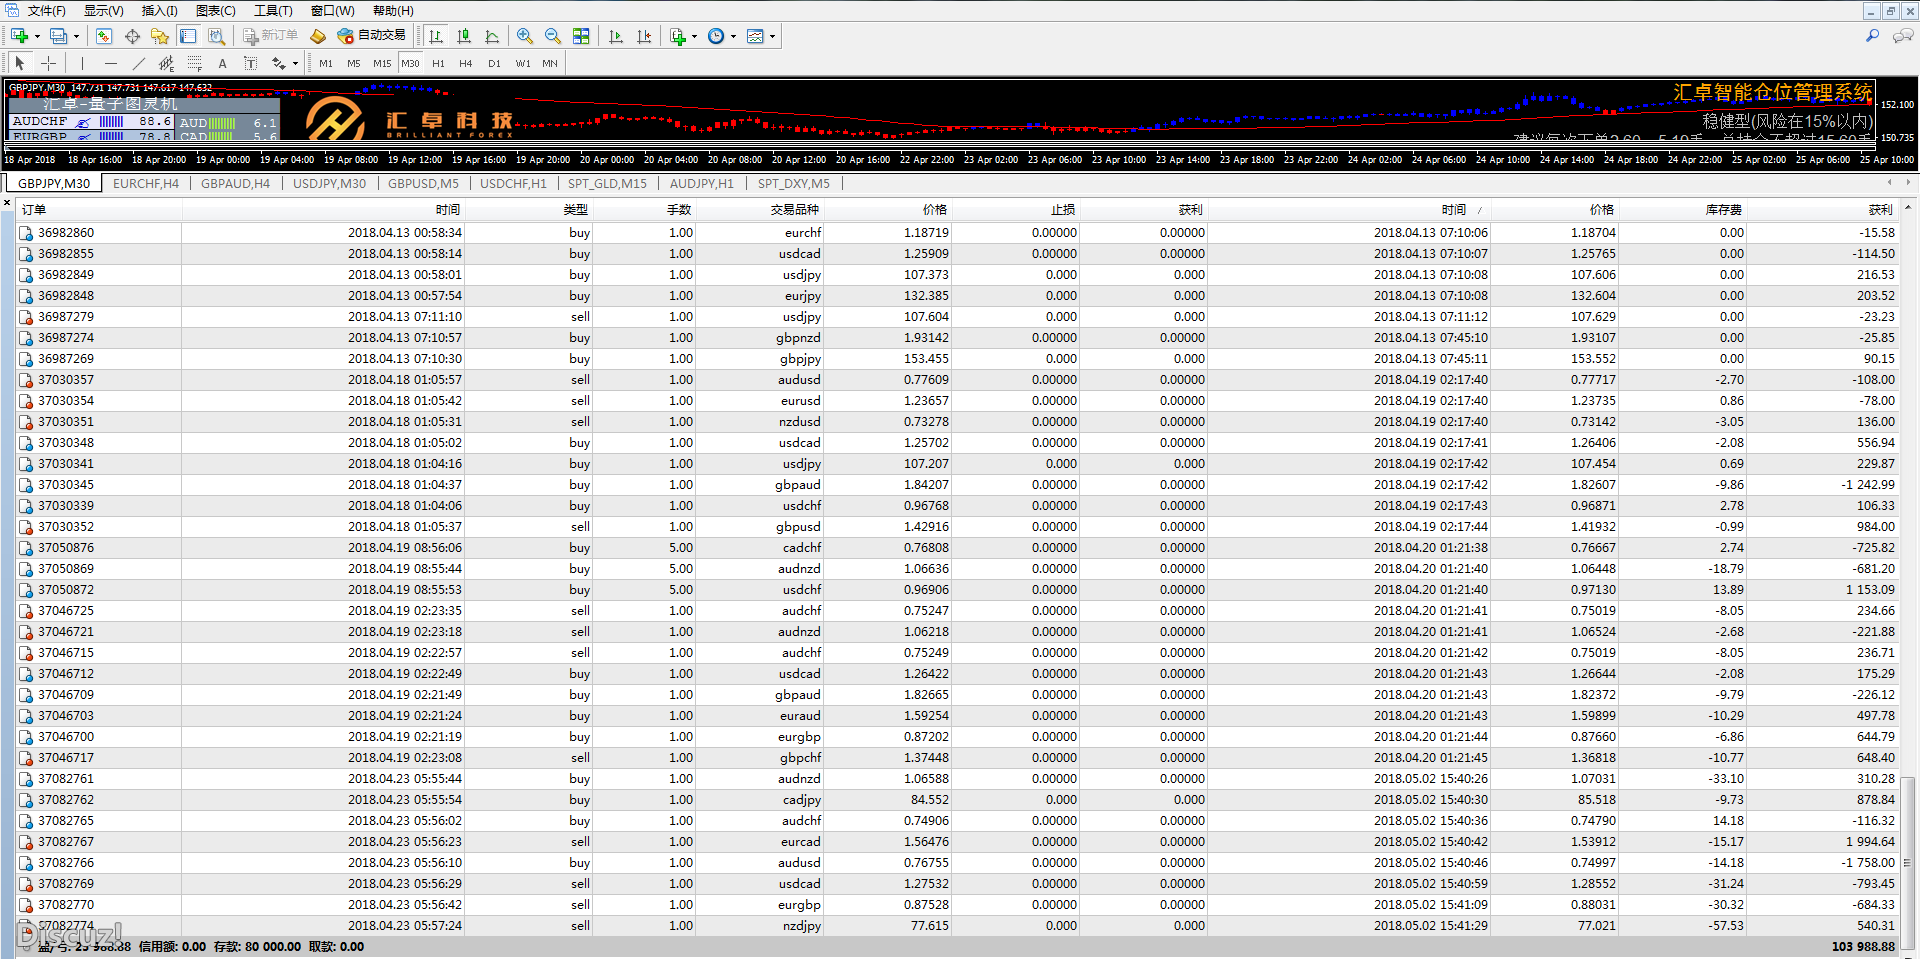The image size is (1920, 959).
Task: Open the search magnifier icon
Action: [x=1873, y=36]
